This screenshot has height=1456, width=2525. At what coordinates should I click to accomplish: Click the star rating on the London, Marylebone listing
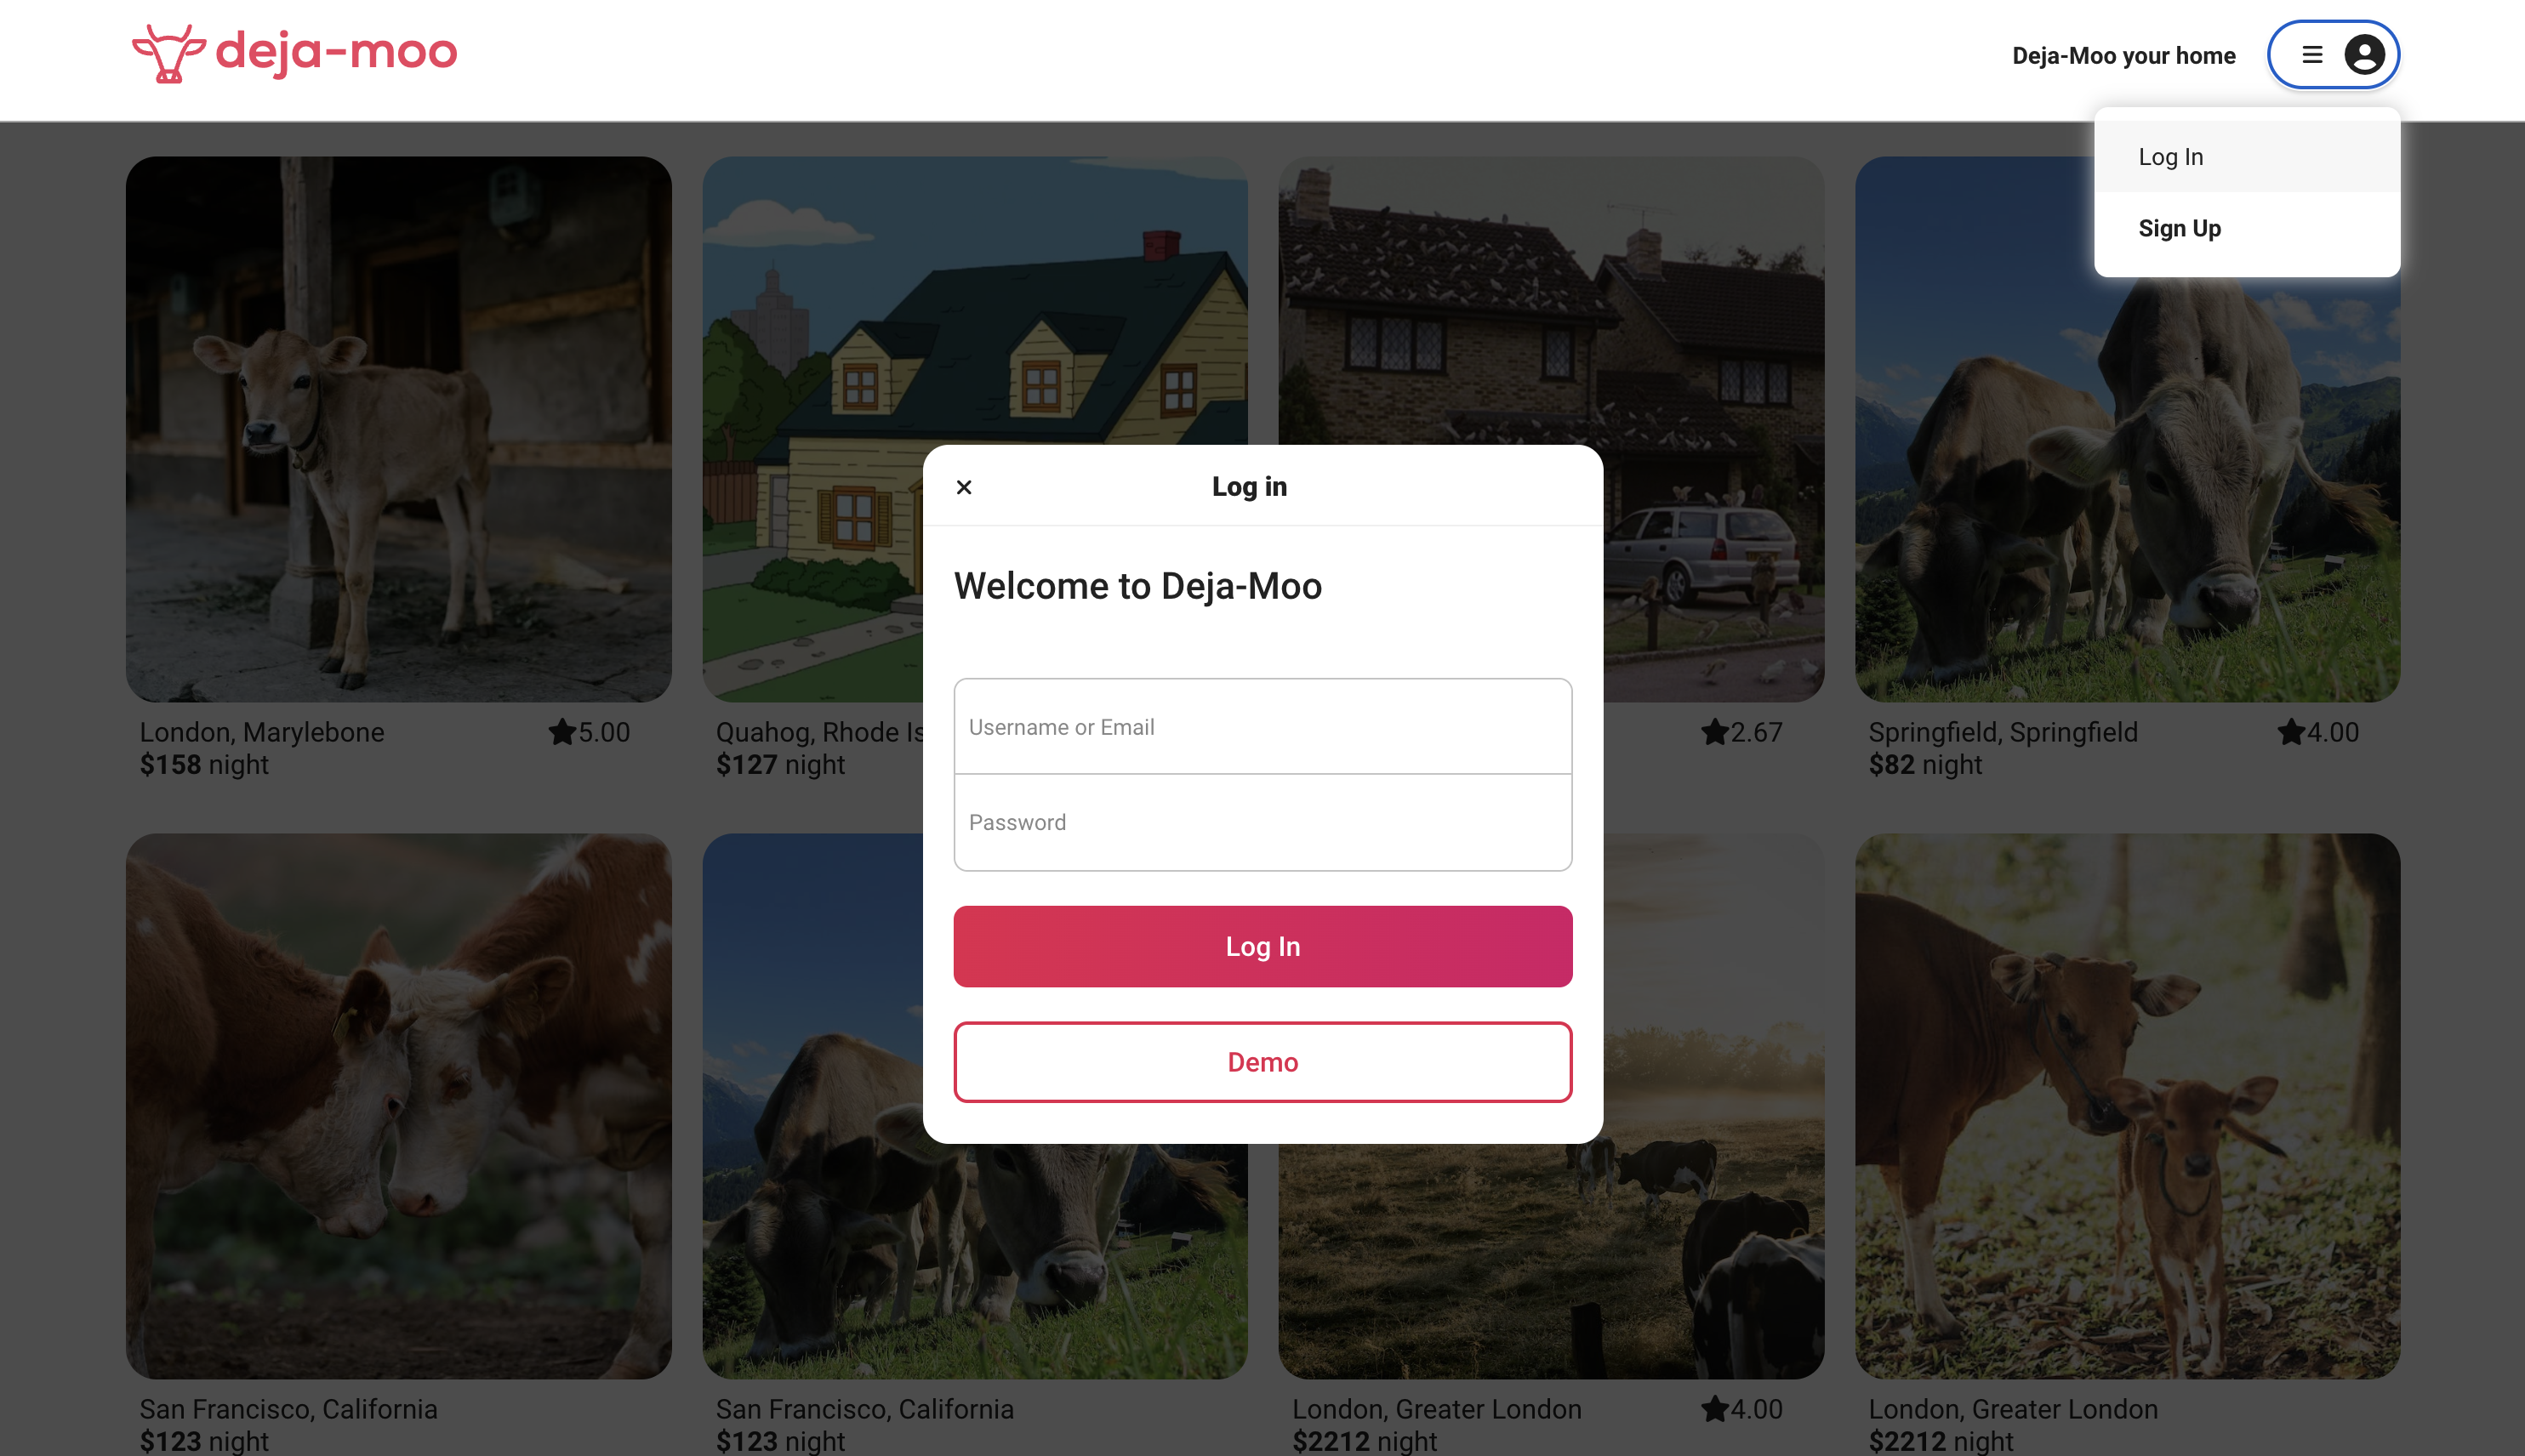point(589,732)
